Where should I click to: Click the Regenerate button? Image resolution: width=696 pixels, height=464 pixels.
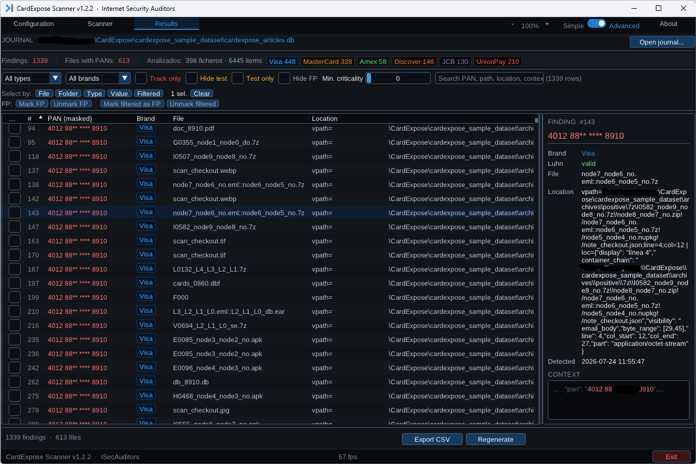click(495, 439)
